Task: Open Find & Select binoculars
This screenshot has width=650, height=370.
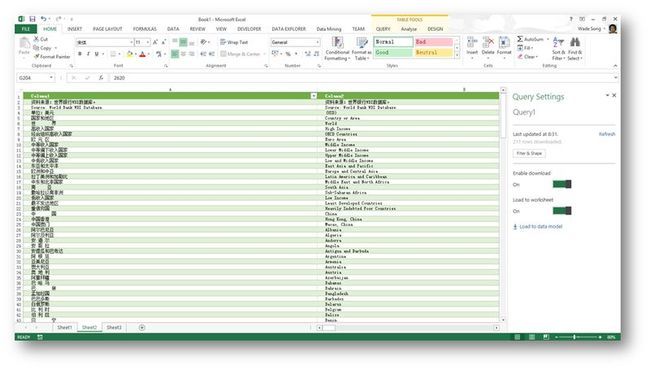Action: (x=575, y=48)
